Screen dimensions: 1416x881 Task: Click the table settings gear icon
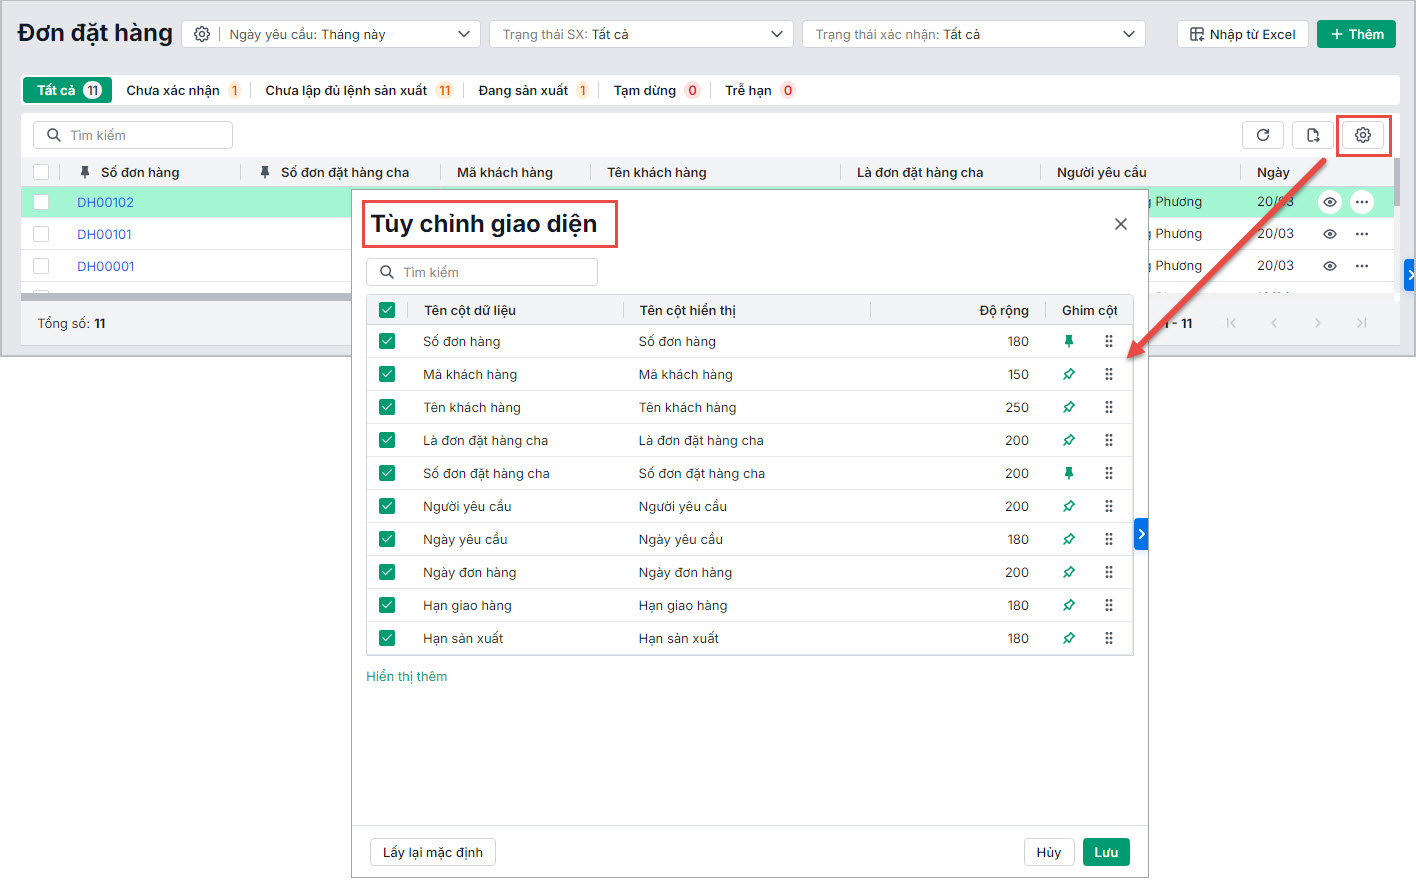tap(1362, 135)
